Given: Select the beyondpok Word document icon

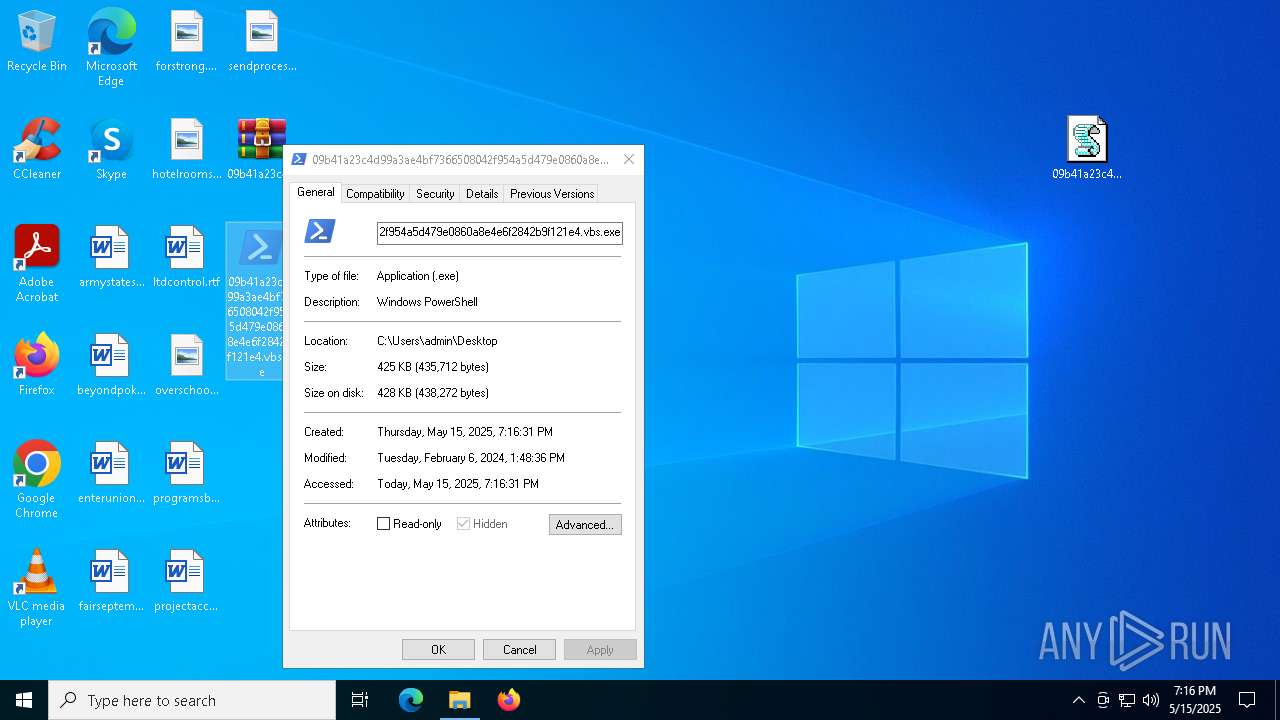Looking at the screenshot, I should [111, 366].
